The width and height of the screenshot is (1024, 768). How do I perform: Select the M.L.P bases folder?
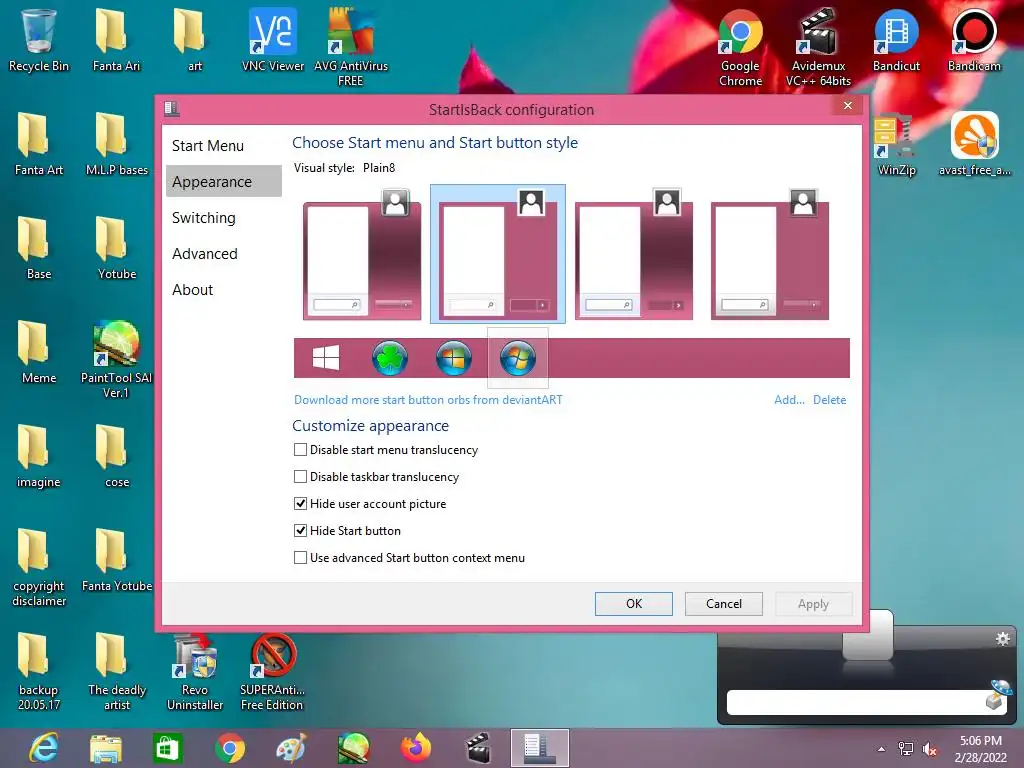pyautogui.click(x=116, y=144)
